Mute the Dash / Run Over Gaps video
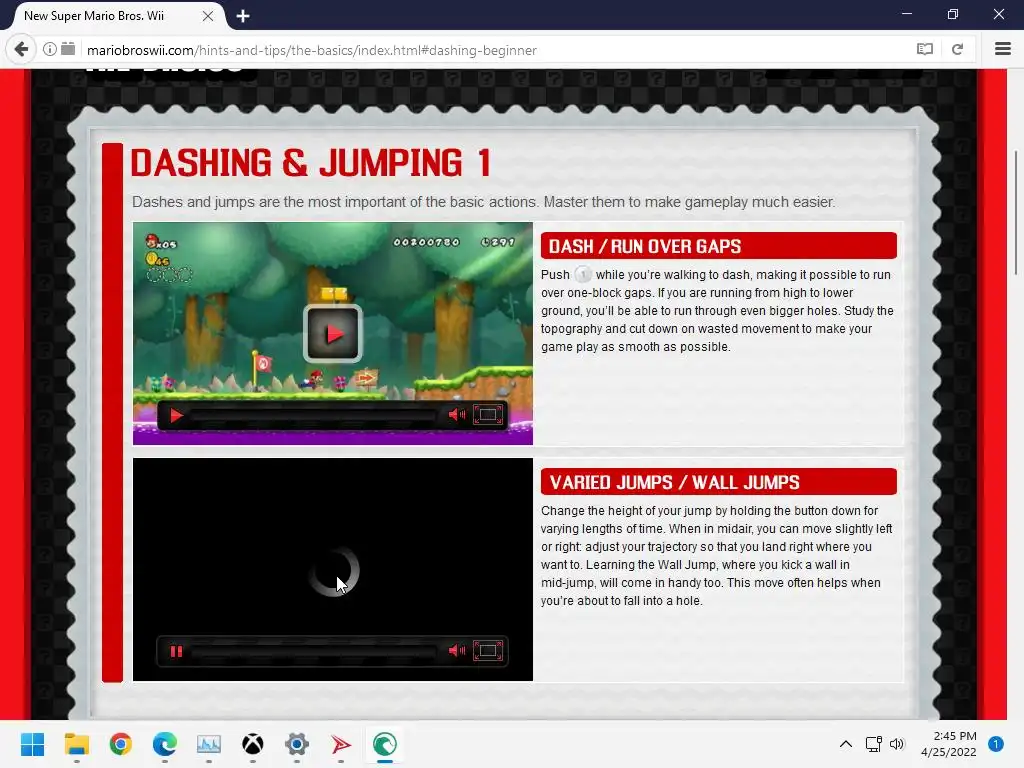This screenshot has width=1024, height=768. tap(456, 415)
